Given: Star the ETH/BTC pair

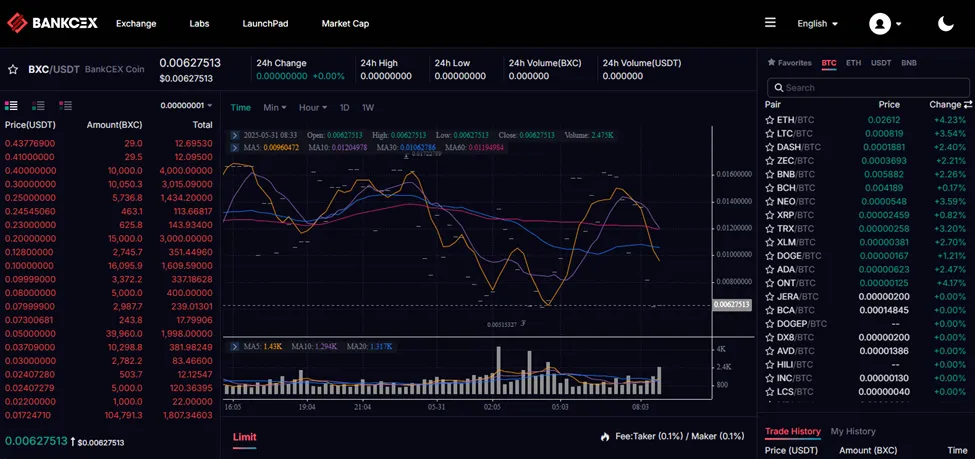Looking at the screenshot, I should tap(770, 120).
